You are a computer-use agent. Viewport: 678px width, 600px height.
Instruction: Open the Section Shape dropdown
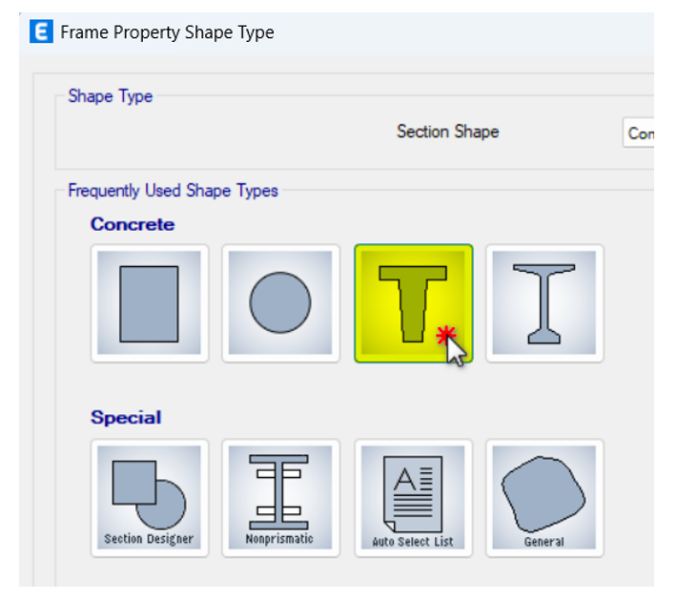(638, 133)
